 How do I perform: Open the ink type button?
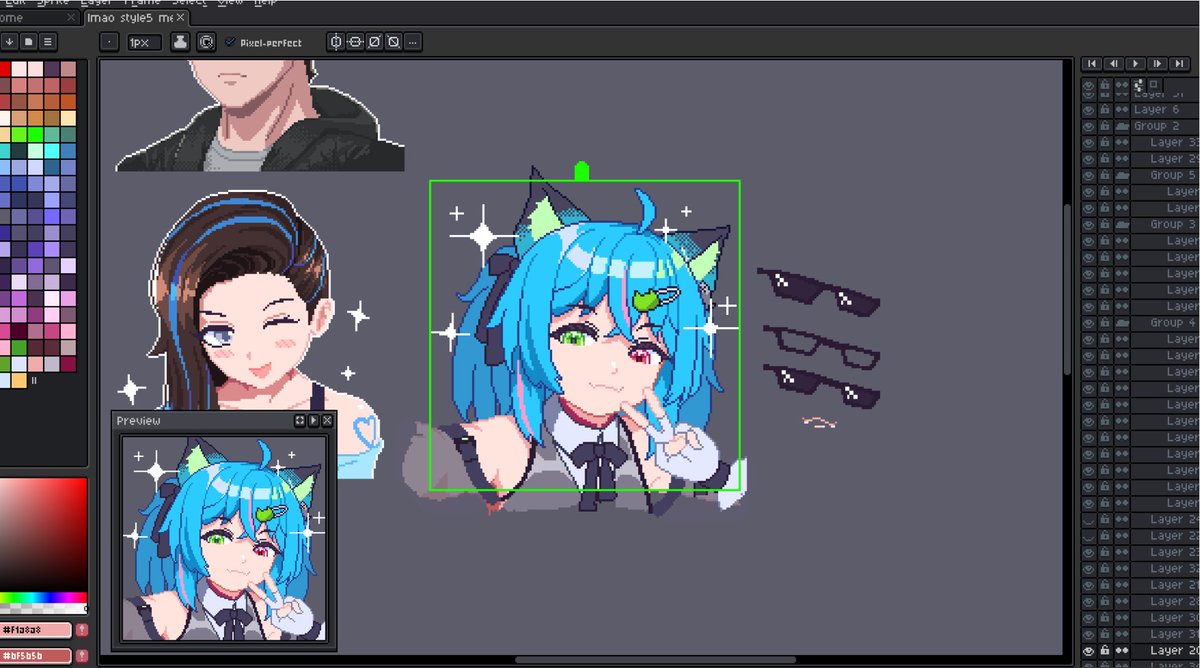tap(180, 42)
